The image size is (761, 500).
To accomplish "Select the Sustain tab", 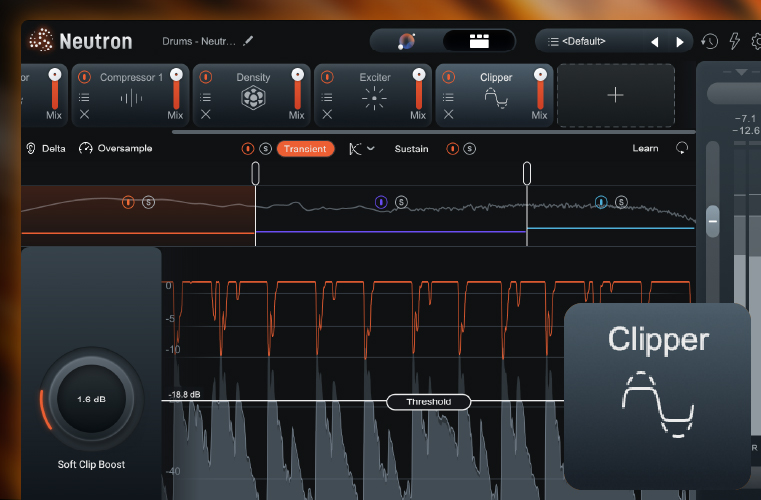I will click(x=412, y=149).
